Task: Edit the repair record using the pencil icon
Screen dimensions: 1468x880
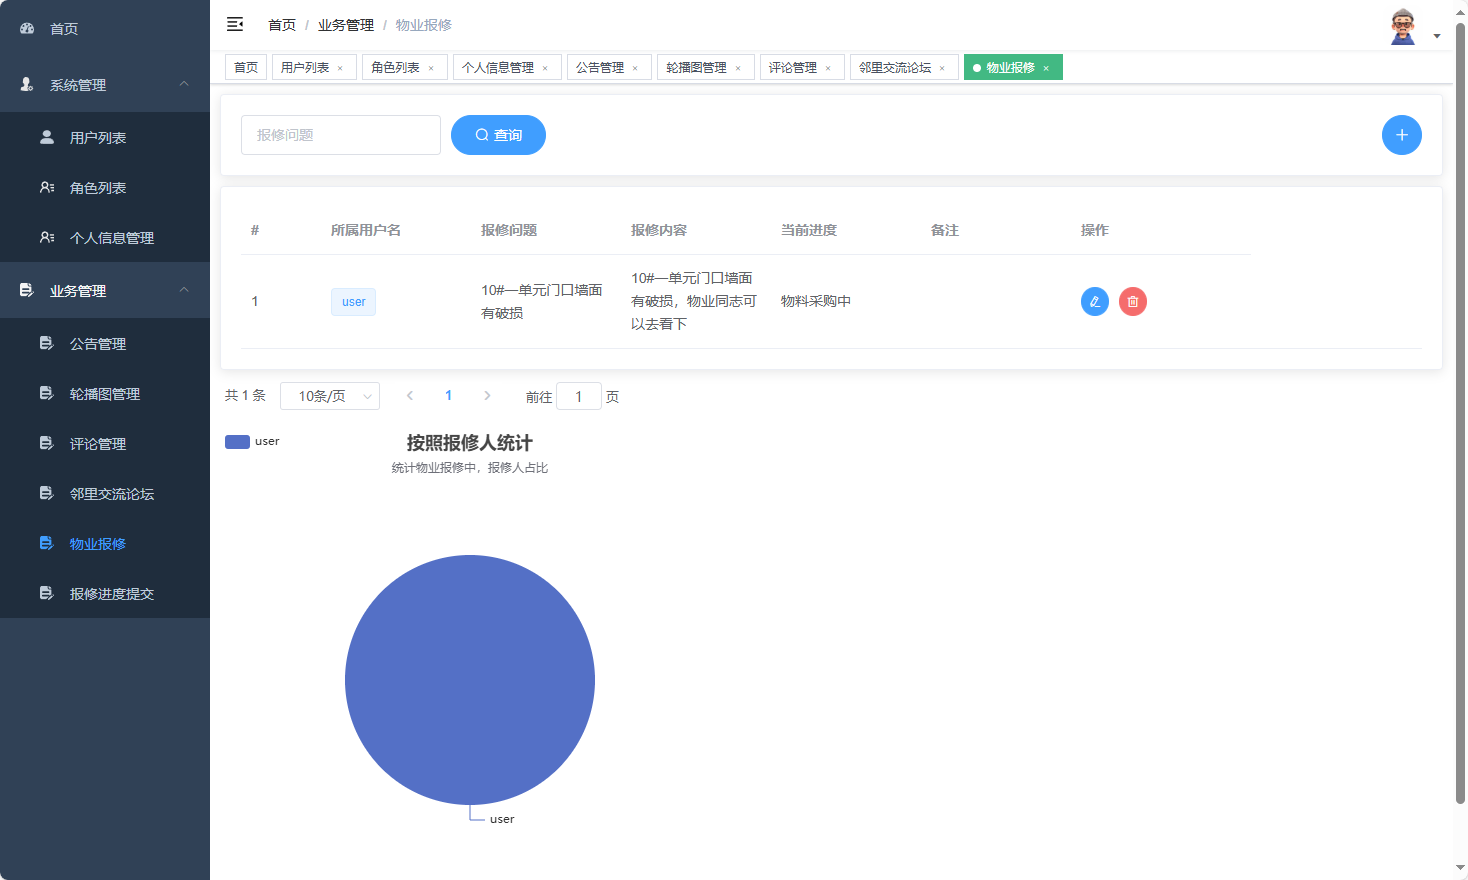Action: click(x=1094, y=301)
